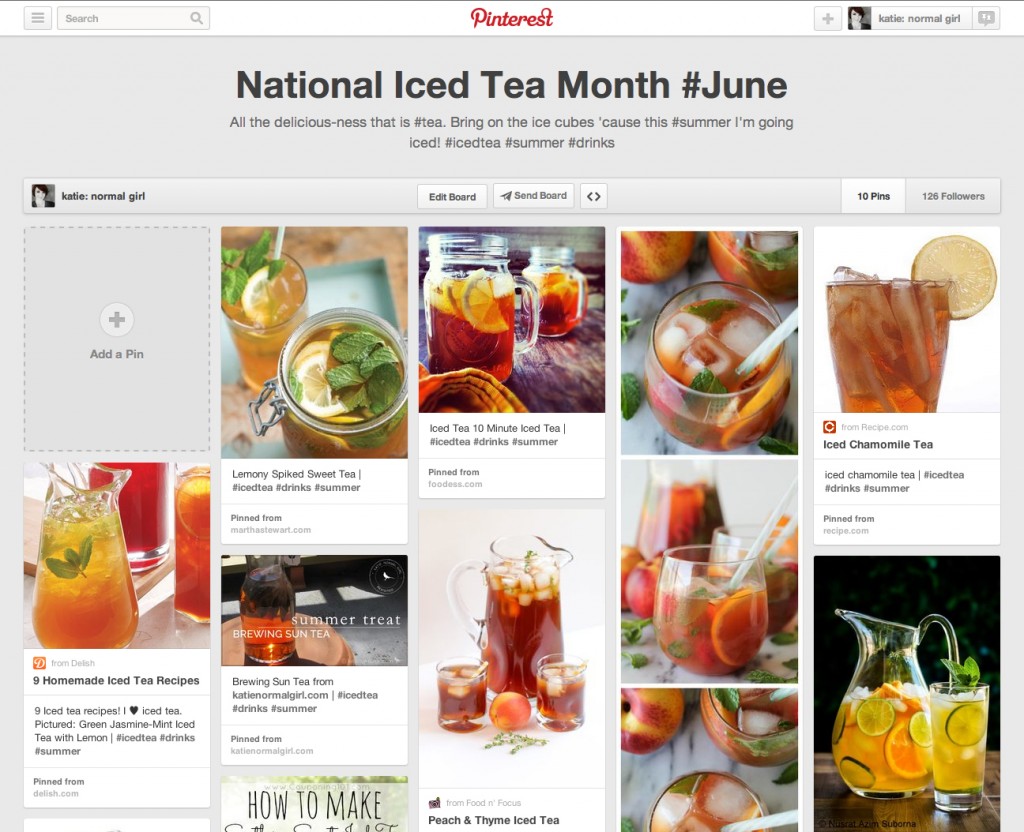Click the Delish source icon

point(39,663)
